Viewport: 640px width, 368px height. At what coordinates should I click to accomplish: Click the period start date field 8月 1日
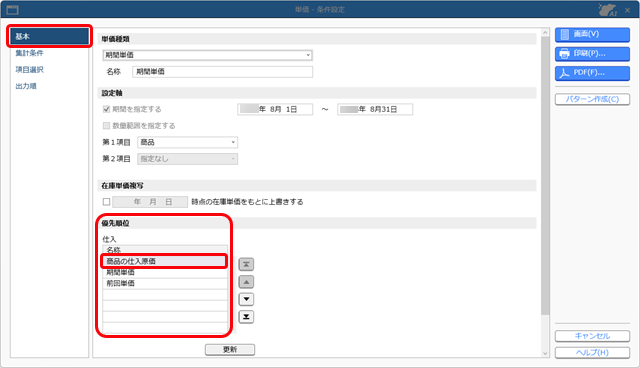tap(275, 109)
